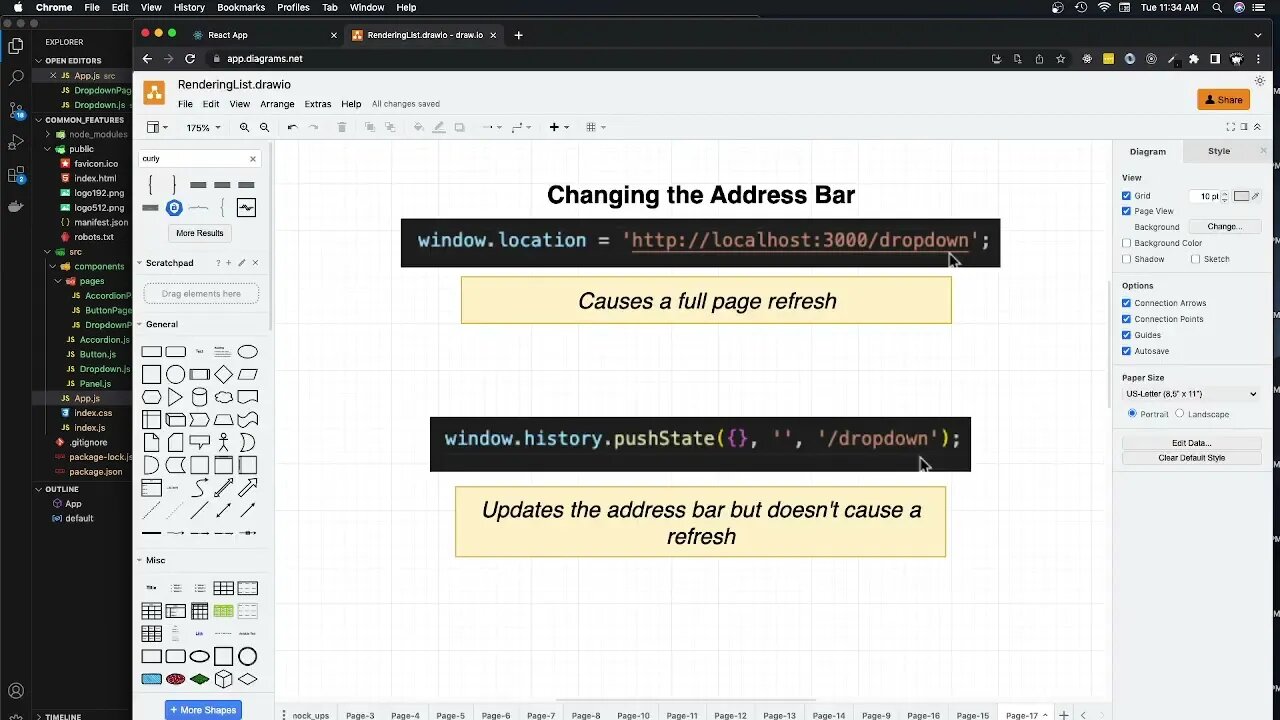Click the More Shapes button
The width and height of the screenshot is (1280, 720).
click(203, 710)
